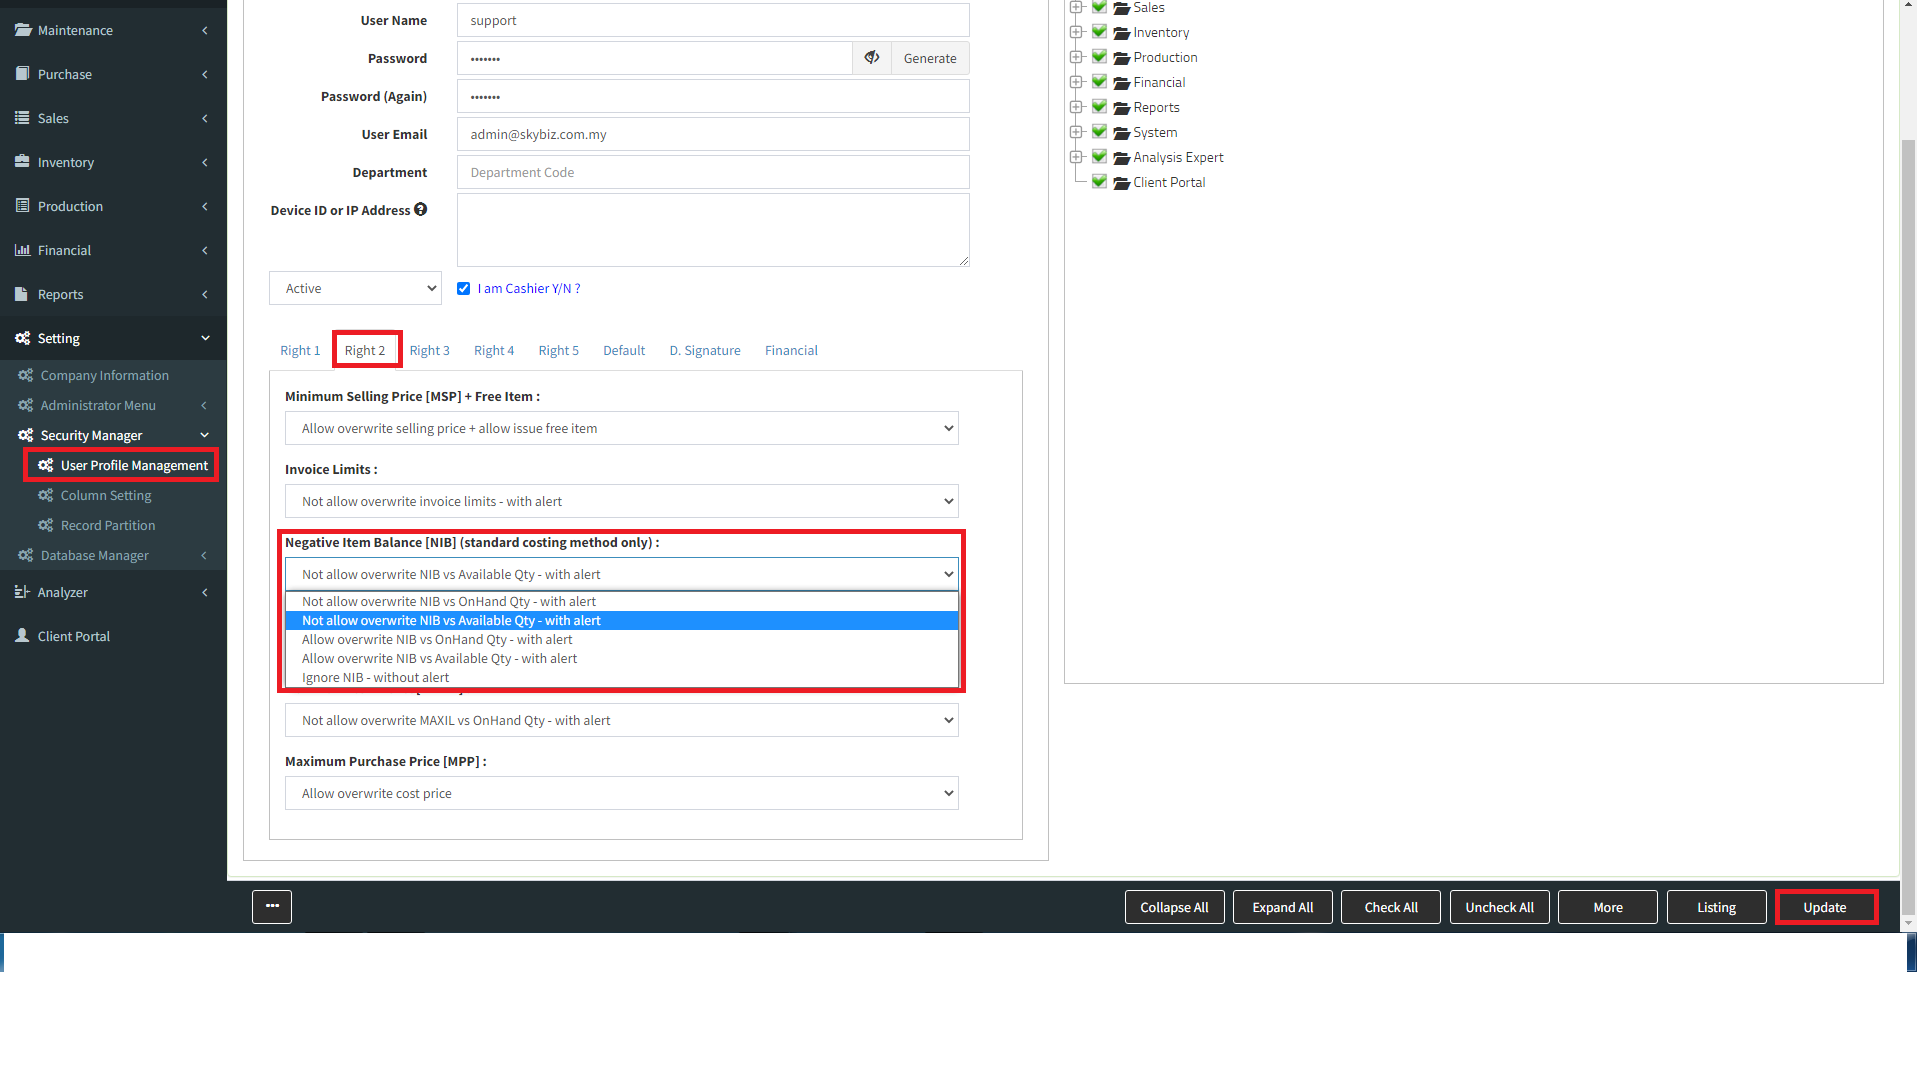Viewport: 1920px width, 1080px height.
Task: Click the Generate password button
Action: pyautogui.click(x=930, y=58)
